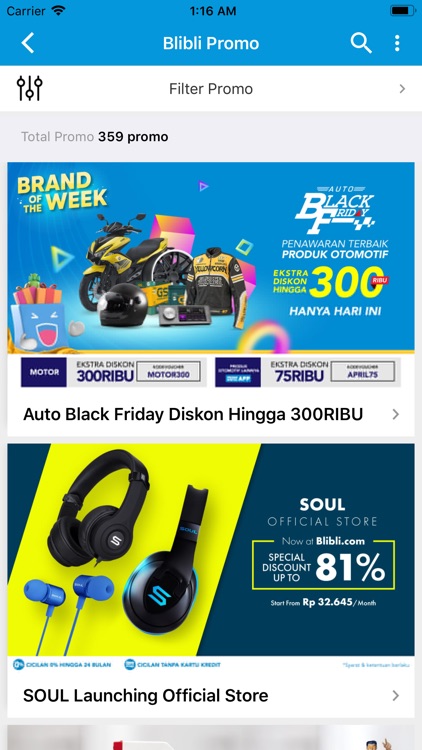Tap the Cicilan Tanpa Kartu Kredit icon
The height and width of the screenshot is (750, 422).
click(130, 664)
